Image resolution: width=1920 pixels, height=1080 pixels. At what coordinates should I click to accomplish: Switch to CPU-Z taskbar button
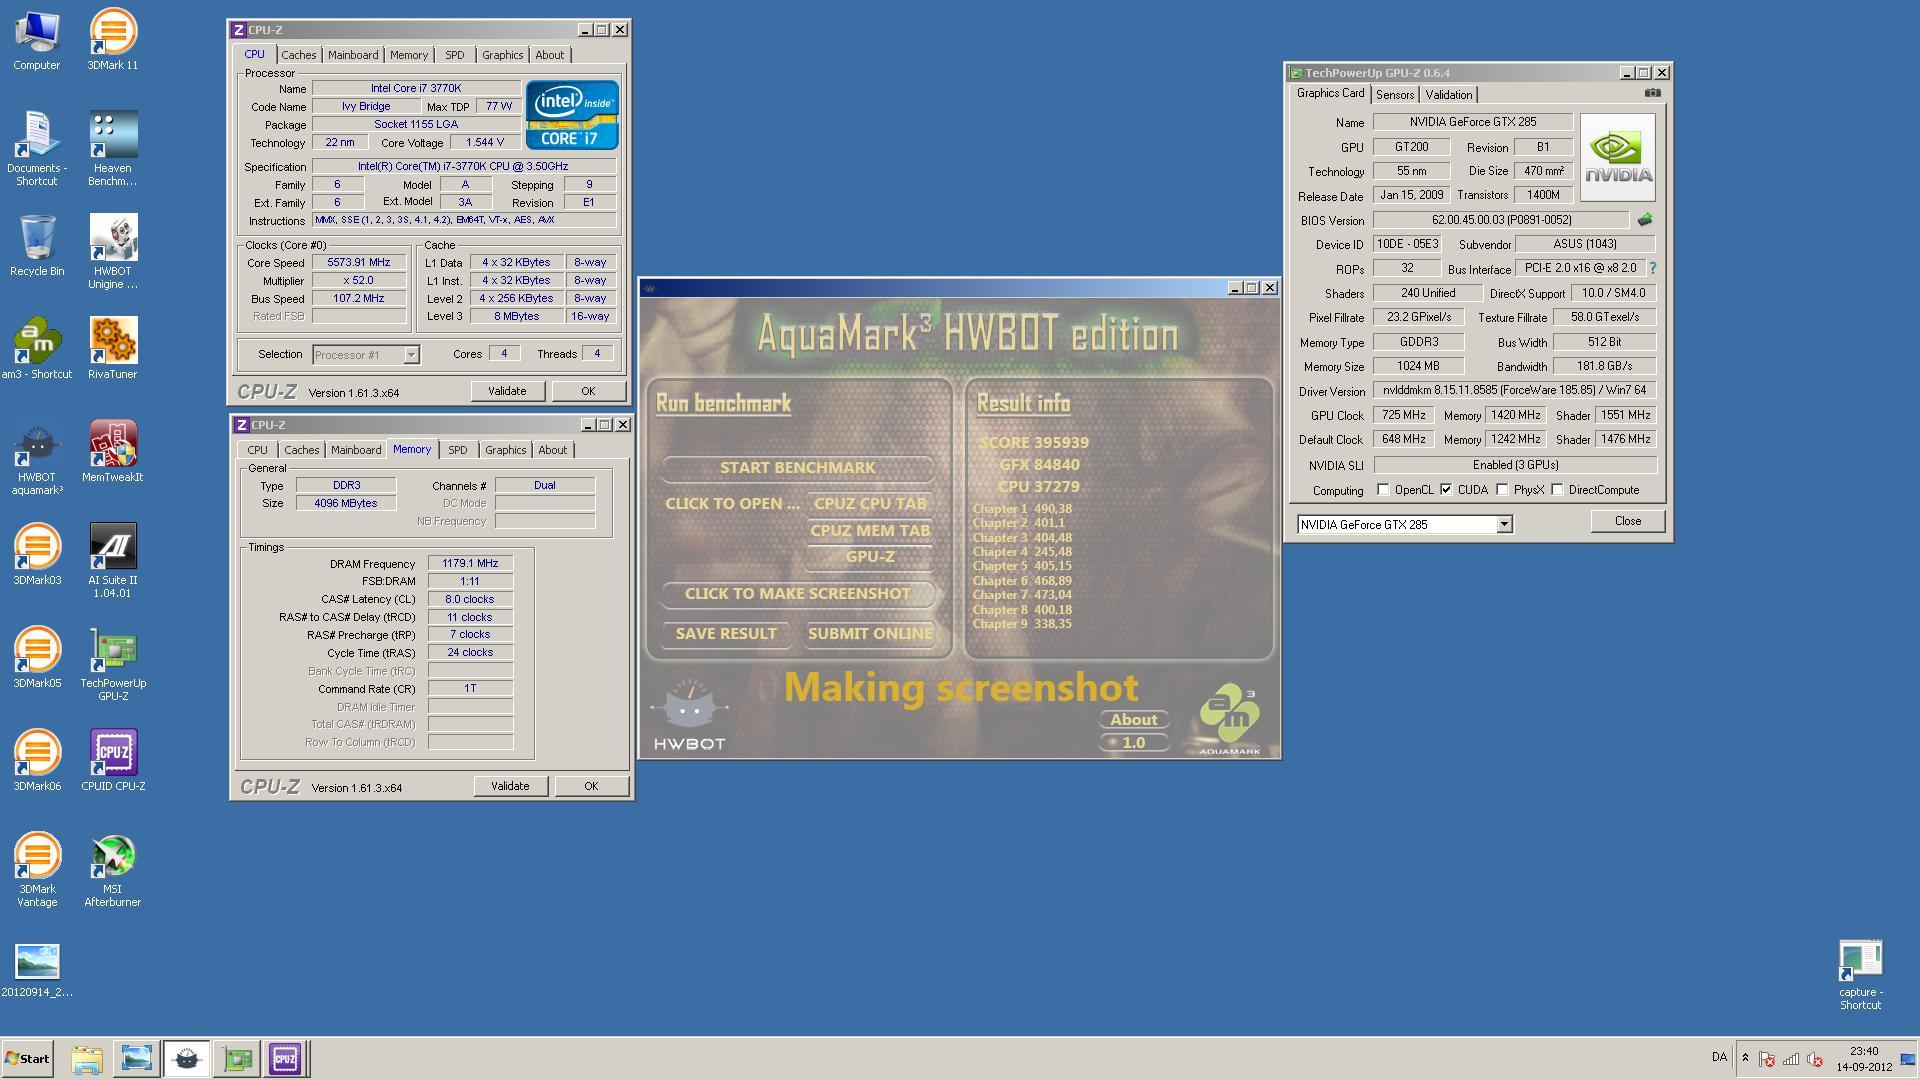pos(284,1059)
